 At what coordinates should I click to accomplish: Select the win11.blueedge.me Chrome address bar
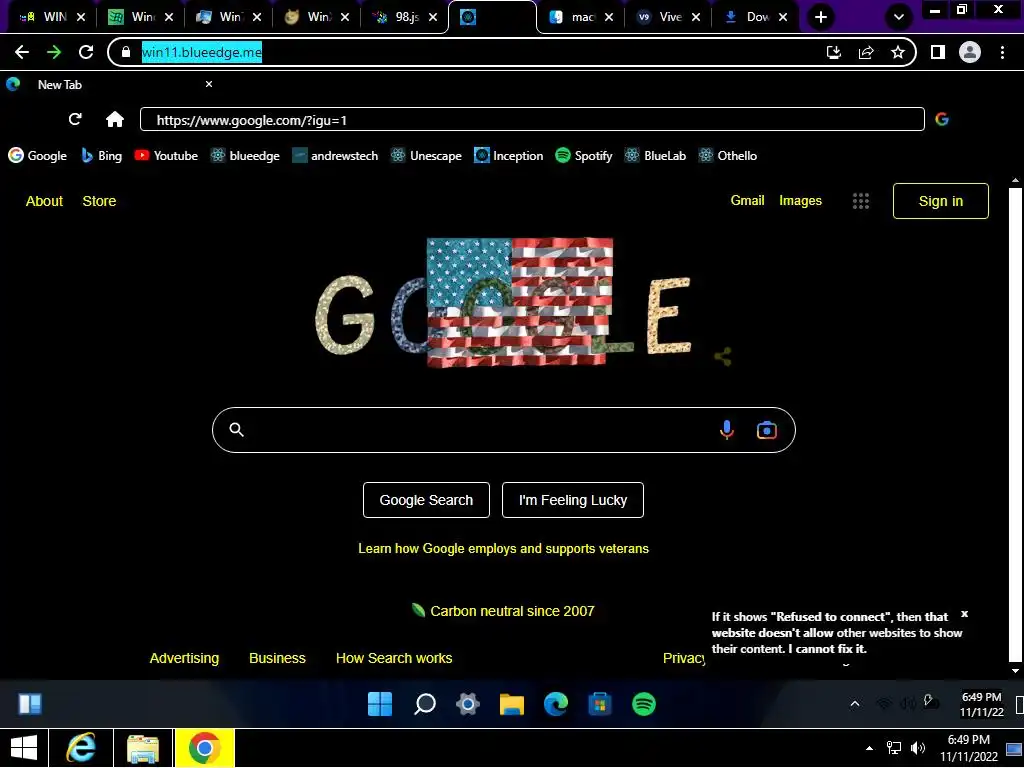[x=511, y=52]
